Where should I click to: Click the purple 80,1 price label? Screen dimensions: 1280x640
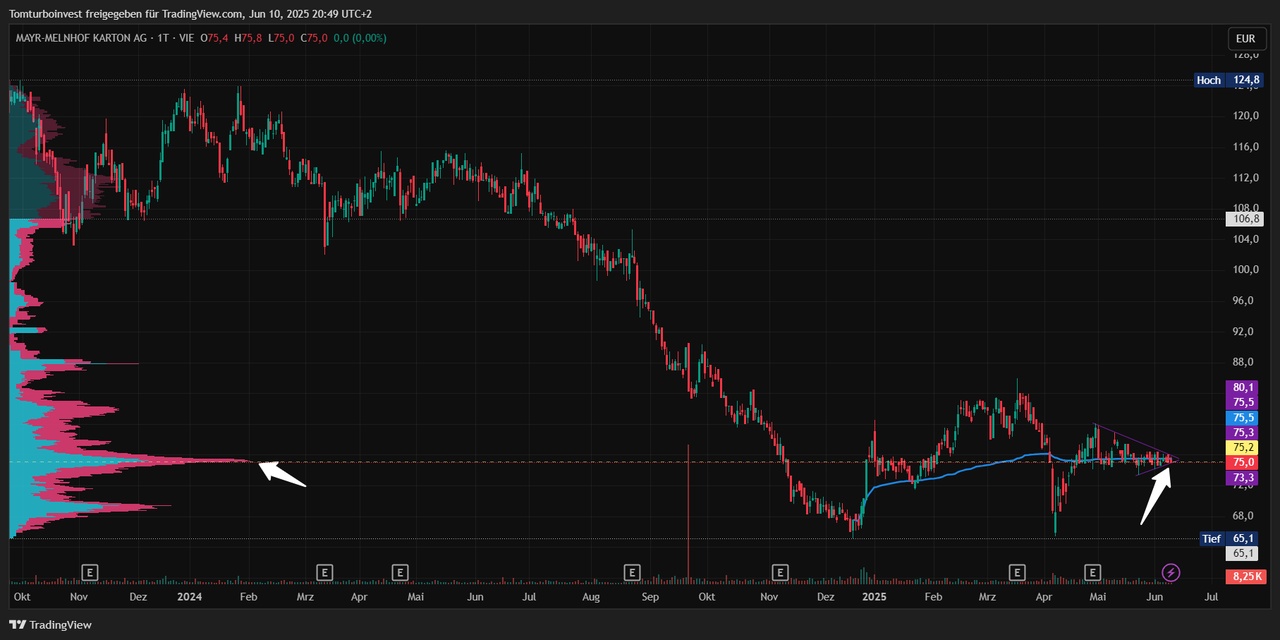click(1244, 387)
